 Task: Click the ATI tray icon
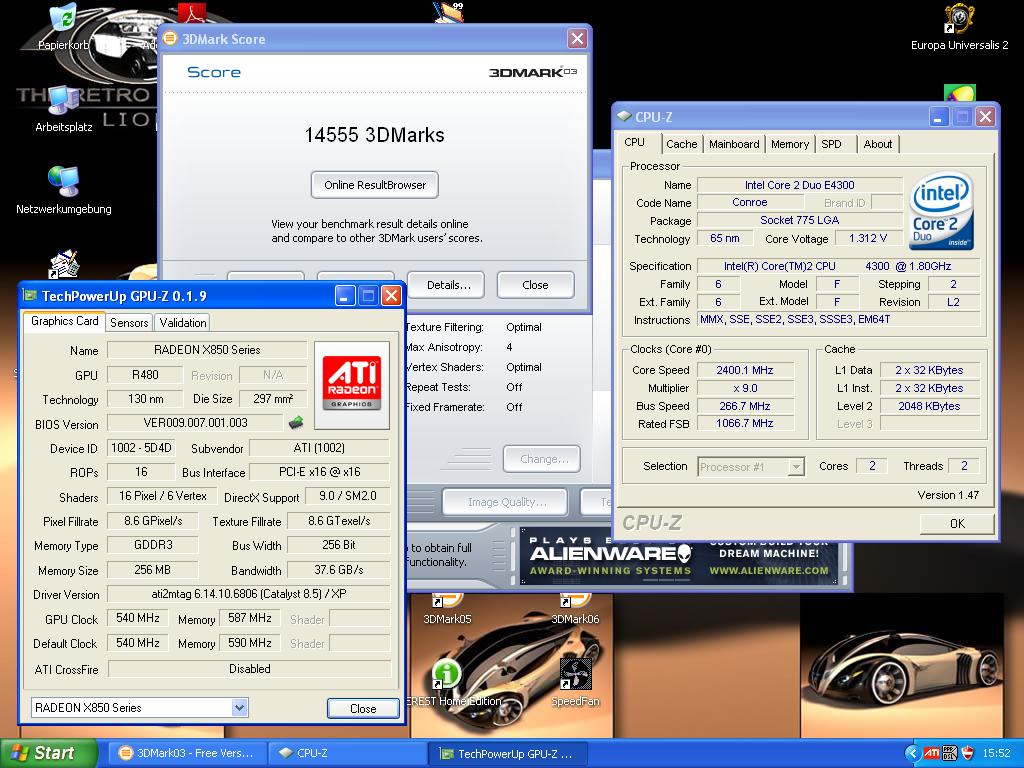point(931,753)
